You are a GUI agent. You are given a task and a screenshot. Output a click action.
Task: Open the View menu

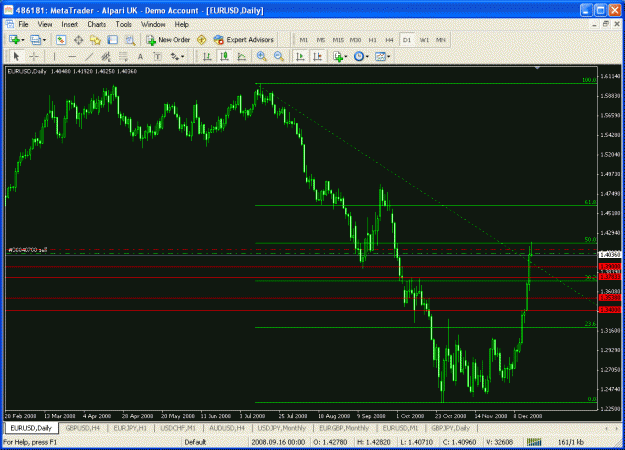45,24
